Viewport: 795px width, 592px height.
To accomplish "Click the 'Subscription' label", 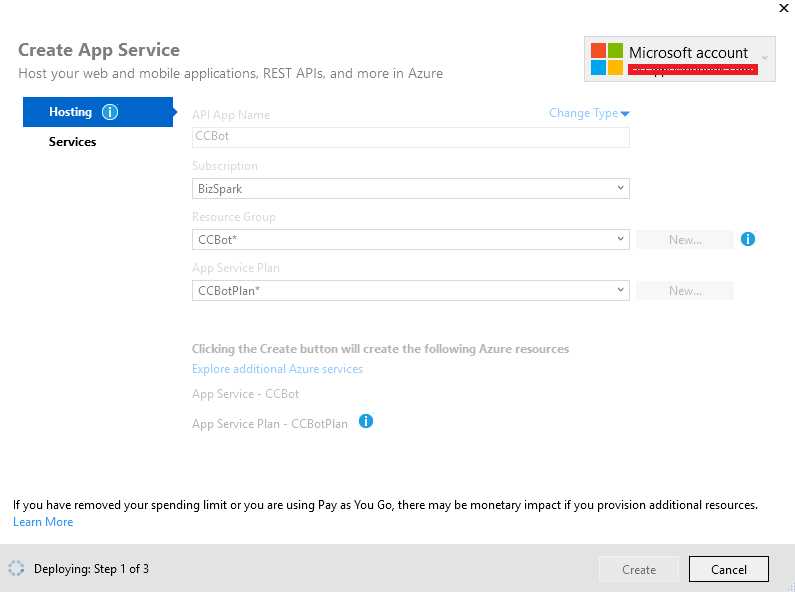I will click(225, 166).
